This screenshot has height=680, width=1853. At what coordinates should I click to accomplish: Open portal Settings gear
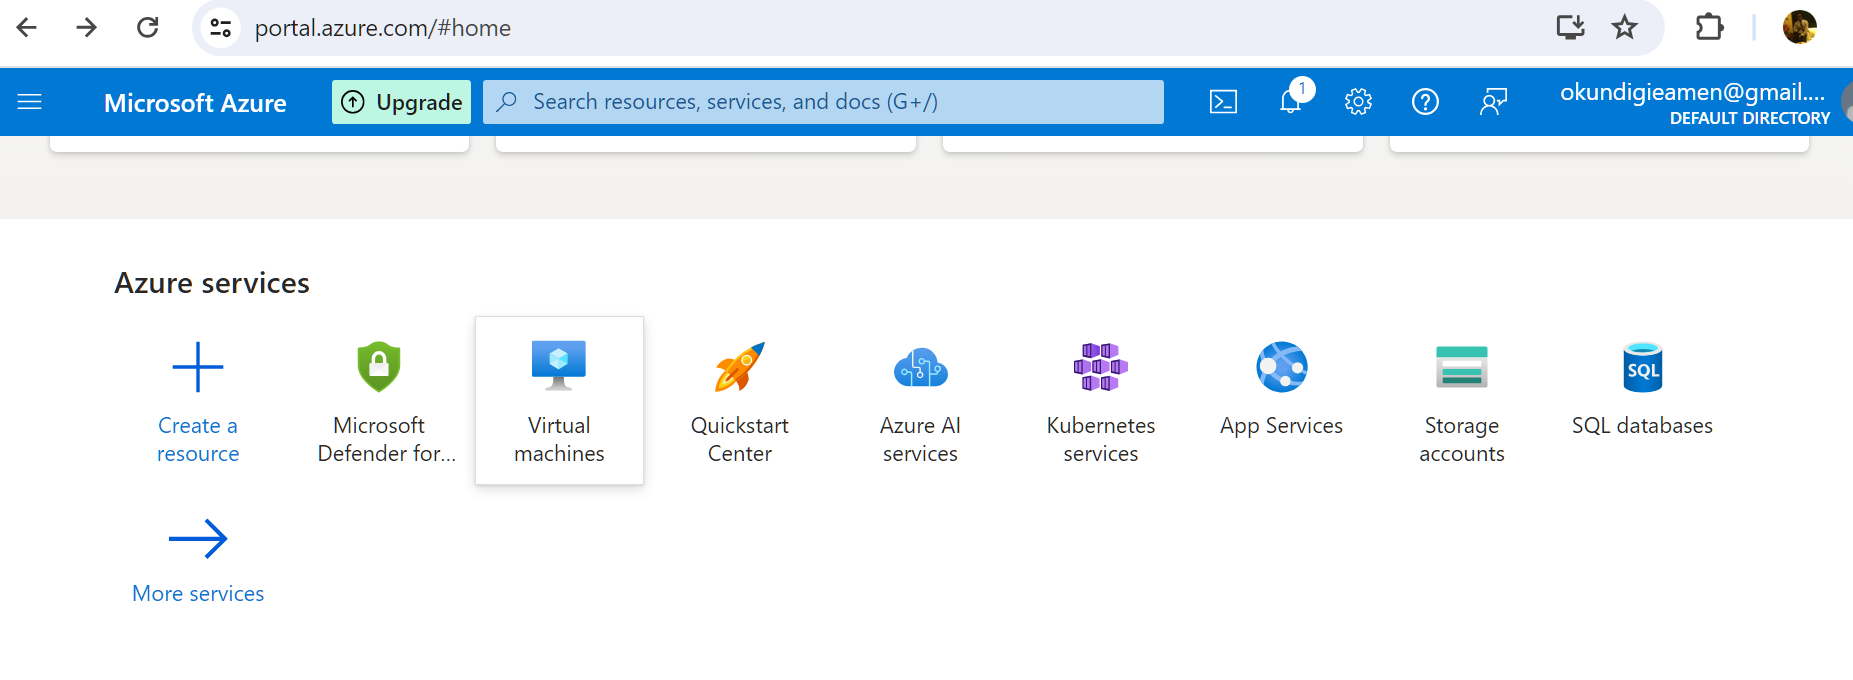[x=1358, y=102]
